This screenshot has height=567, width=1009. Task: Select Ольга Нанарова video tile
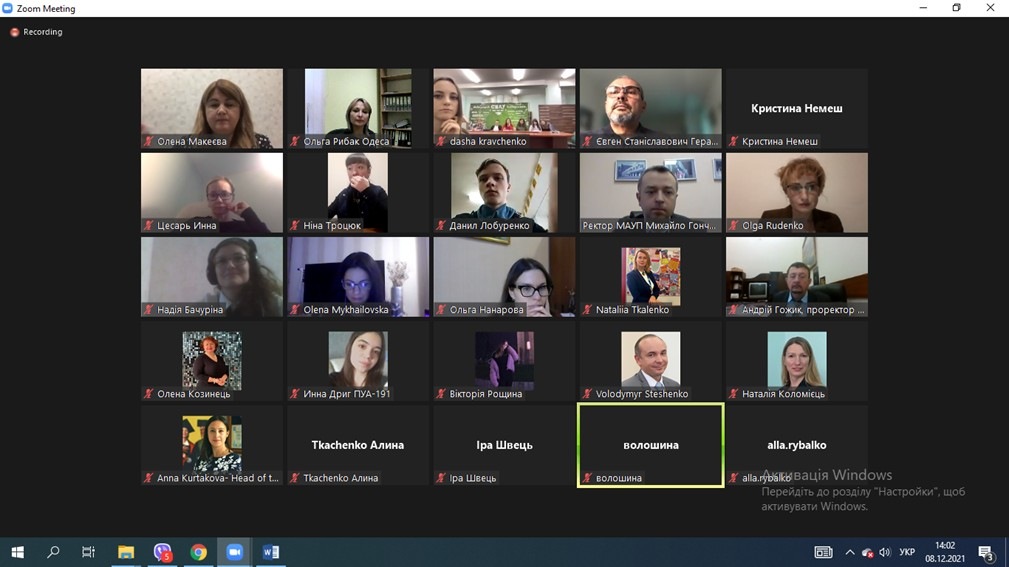[504, 277]
